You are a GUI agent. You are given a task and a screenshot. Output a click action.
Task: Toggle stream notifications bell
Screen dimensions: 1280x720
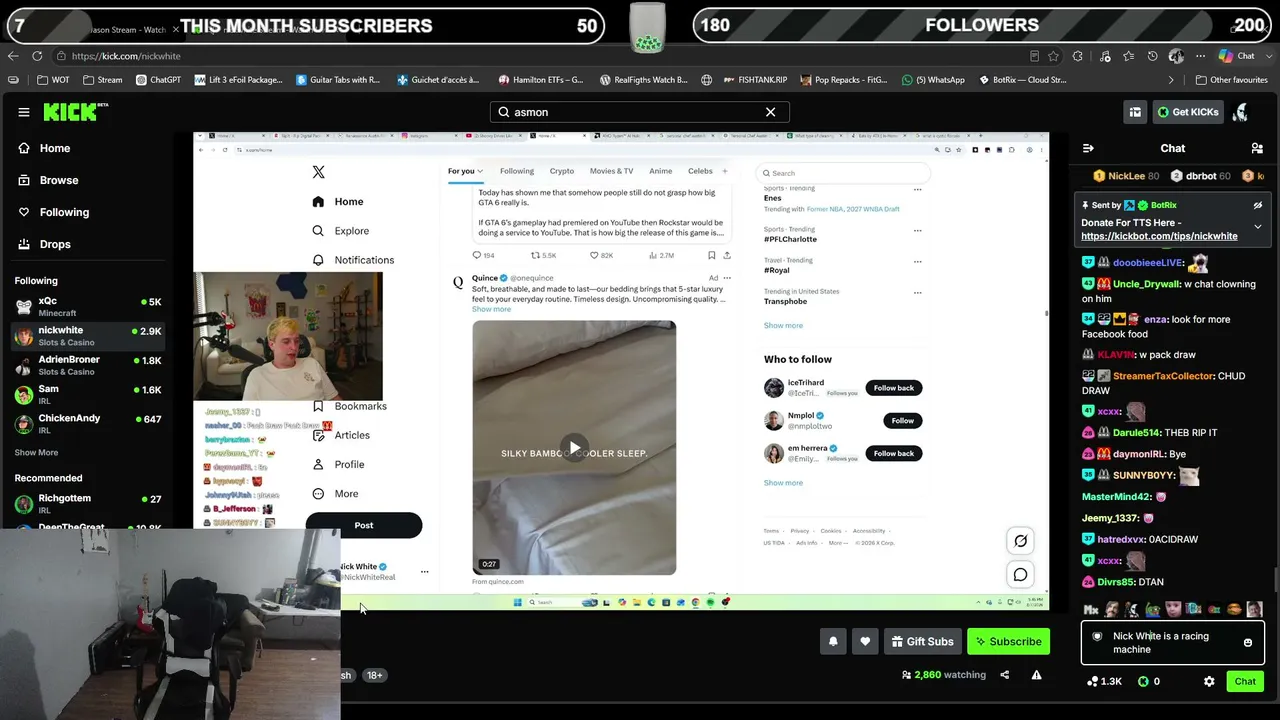pos(833,641)
